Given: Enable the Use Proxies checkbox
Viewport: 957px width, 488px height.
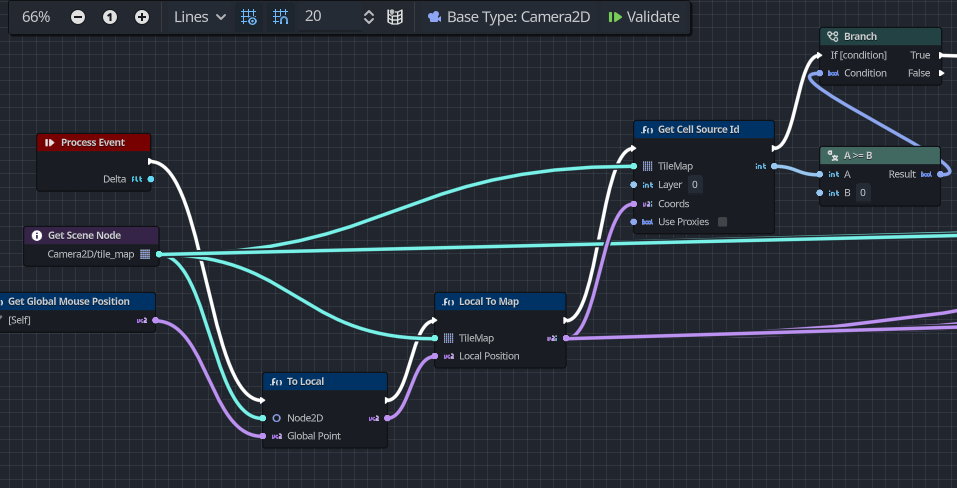Looking at the screenshot, I should click(723, 222).
